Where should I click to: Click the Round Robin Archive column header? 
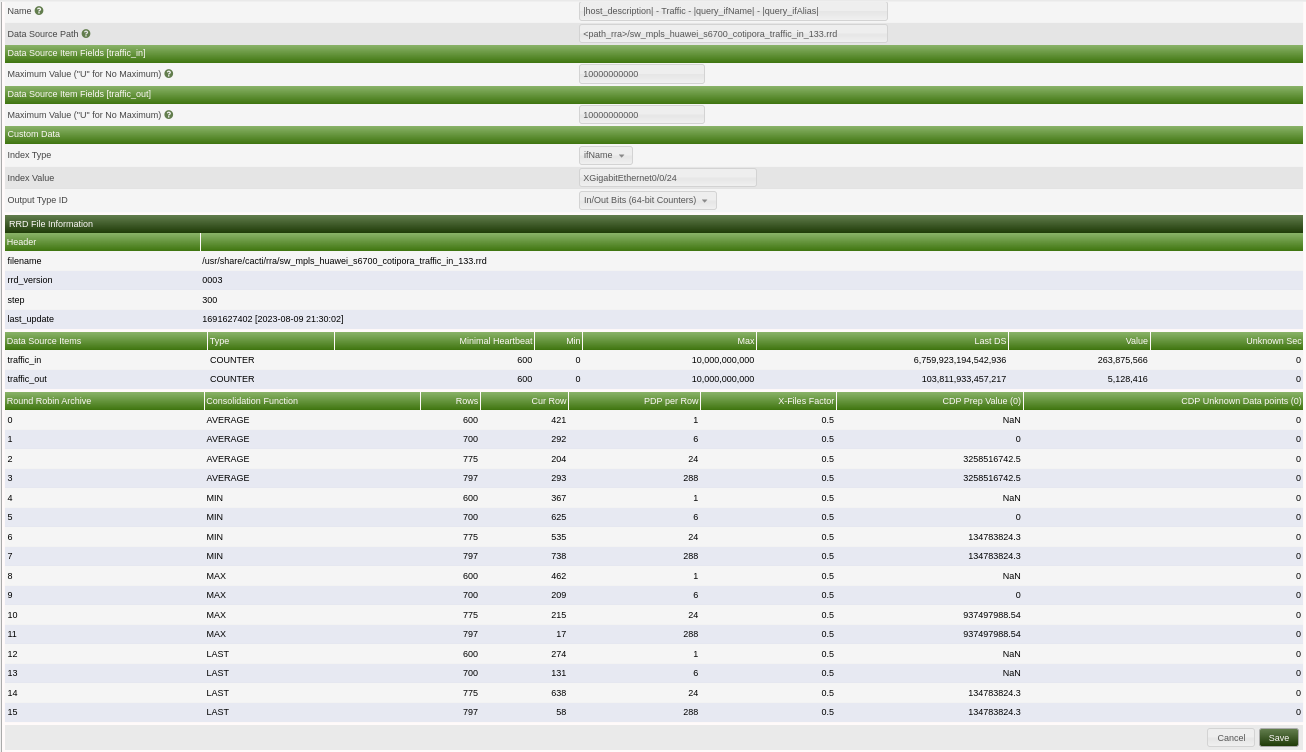(104, 401)
